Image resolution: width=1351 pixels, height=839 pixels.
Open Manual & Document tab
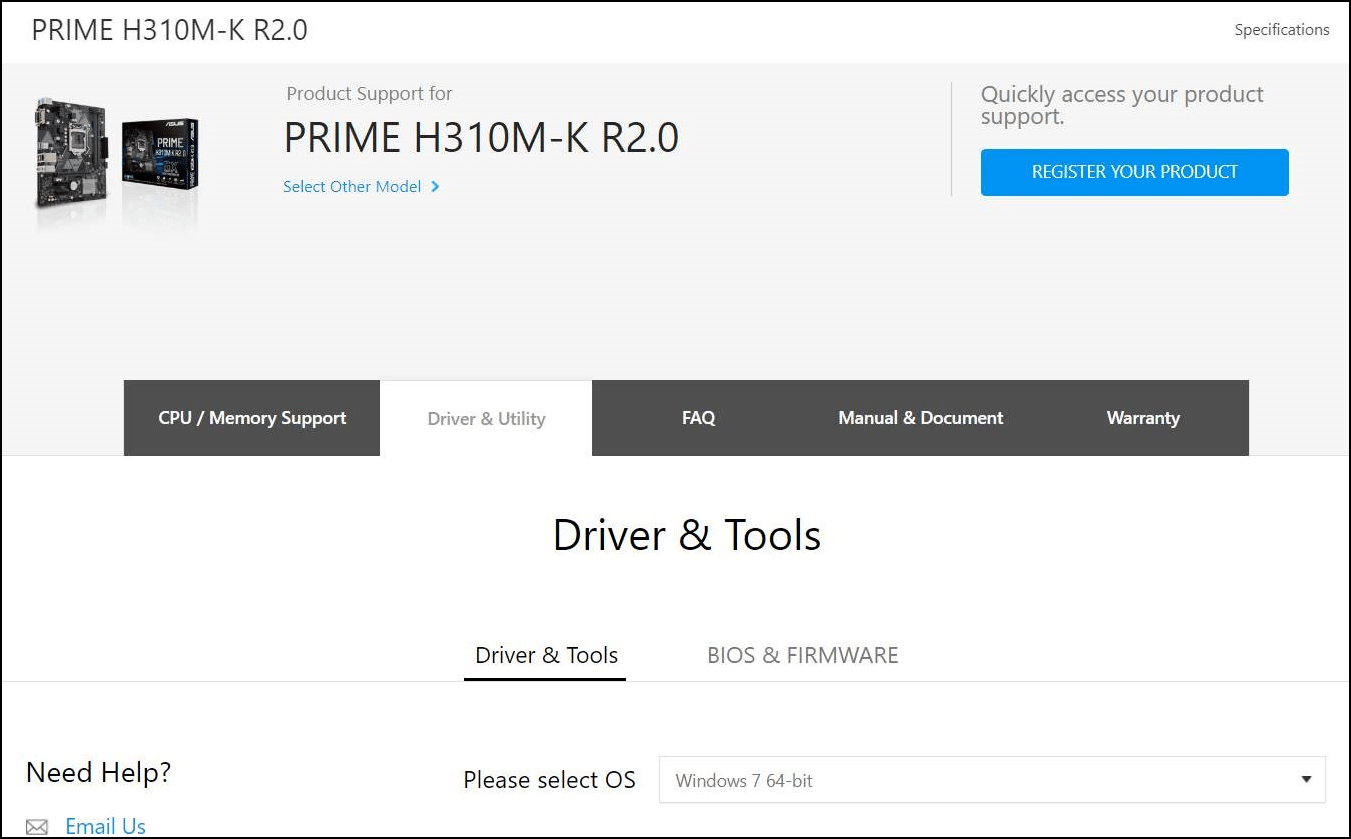[920, 418]
